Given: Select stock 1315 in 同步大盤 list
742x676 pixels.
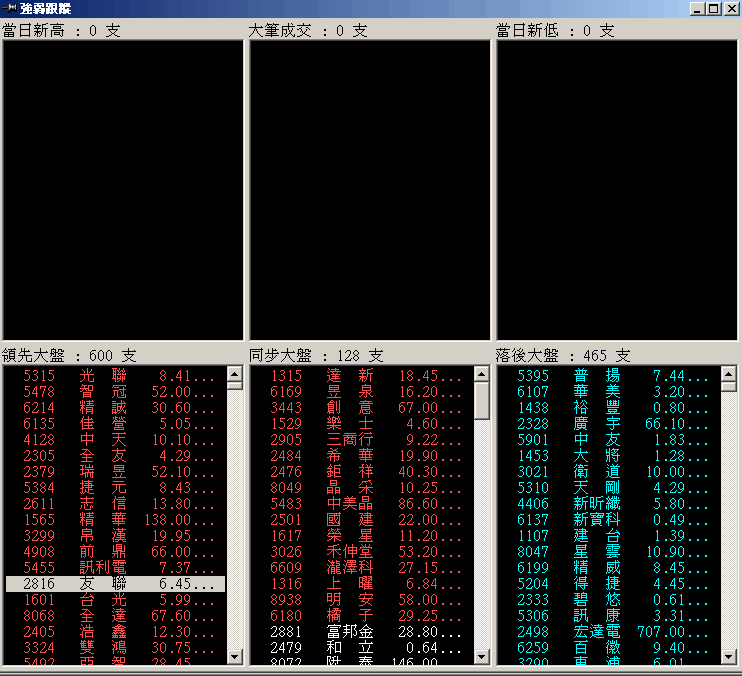Looking at the screenshot, I should (x=360, y=375).
